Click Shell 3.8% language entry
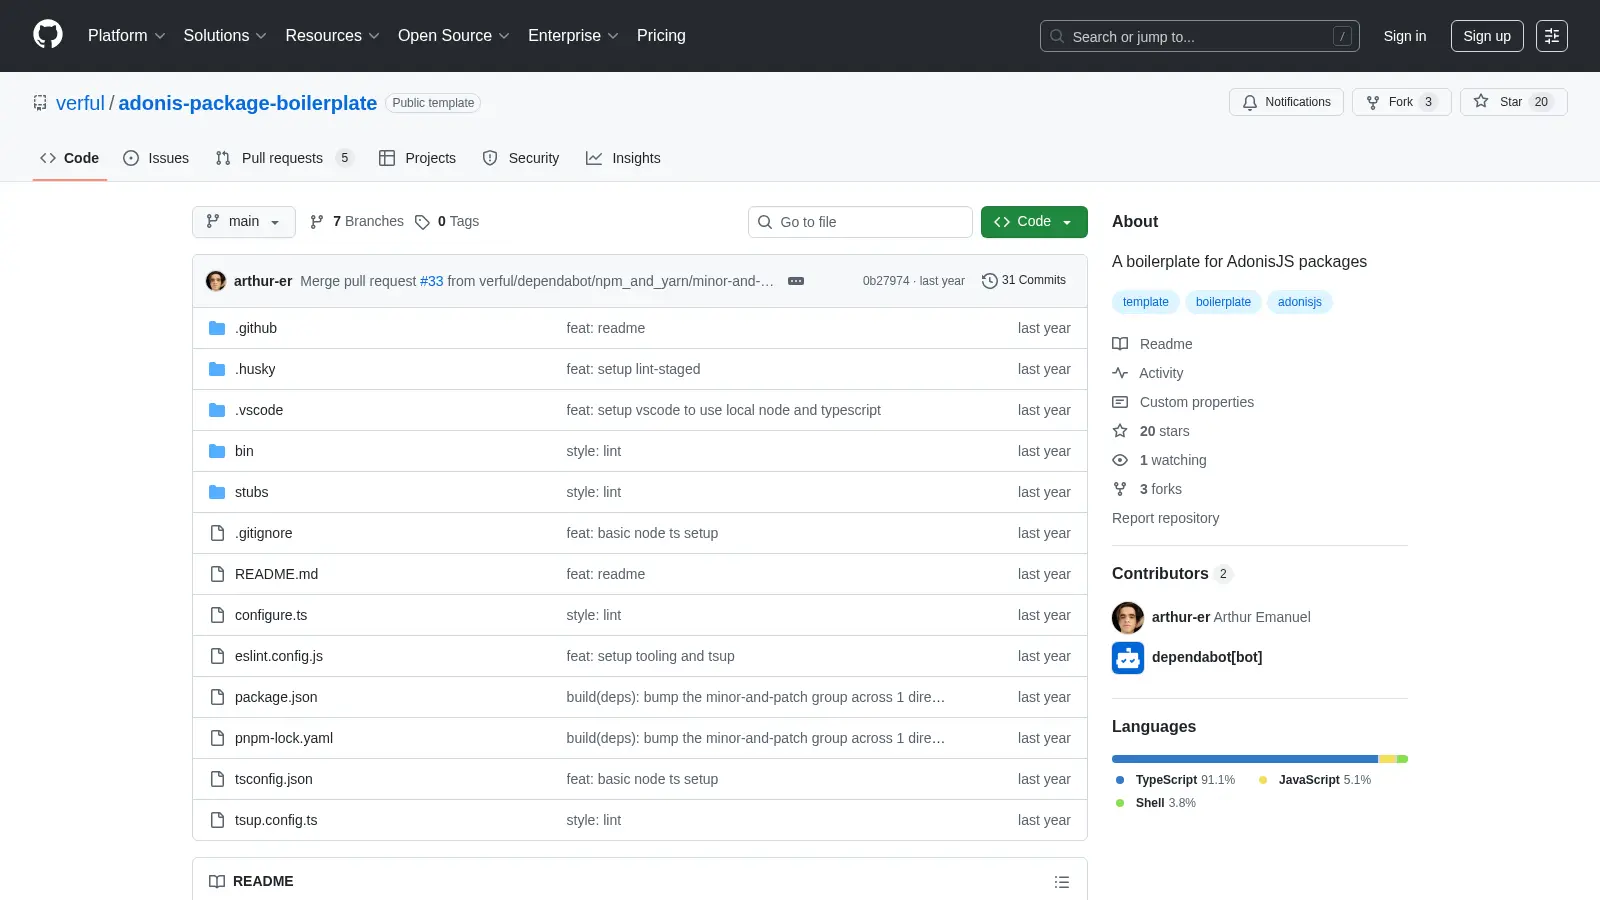This screenshot has height=900, width=1600. click(x=1156, y=803)
